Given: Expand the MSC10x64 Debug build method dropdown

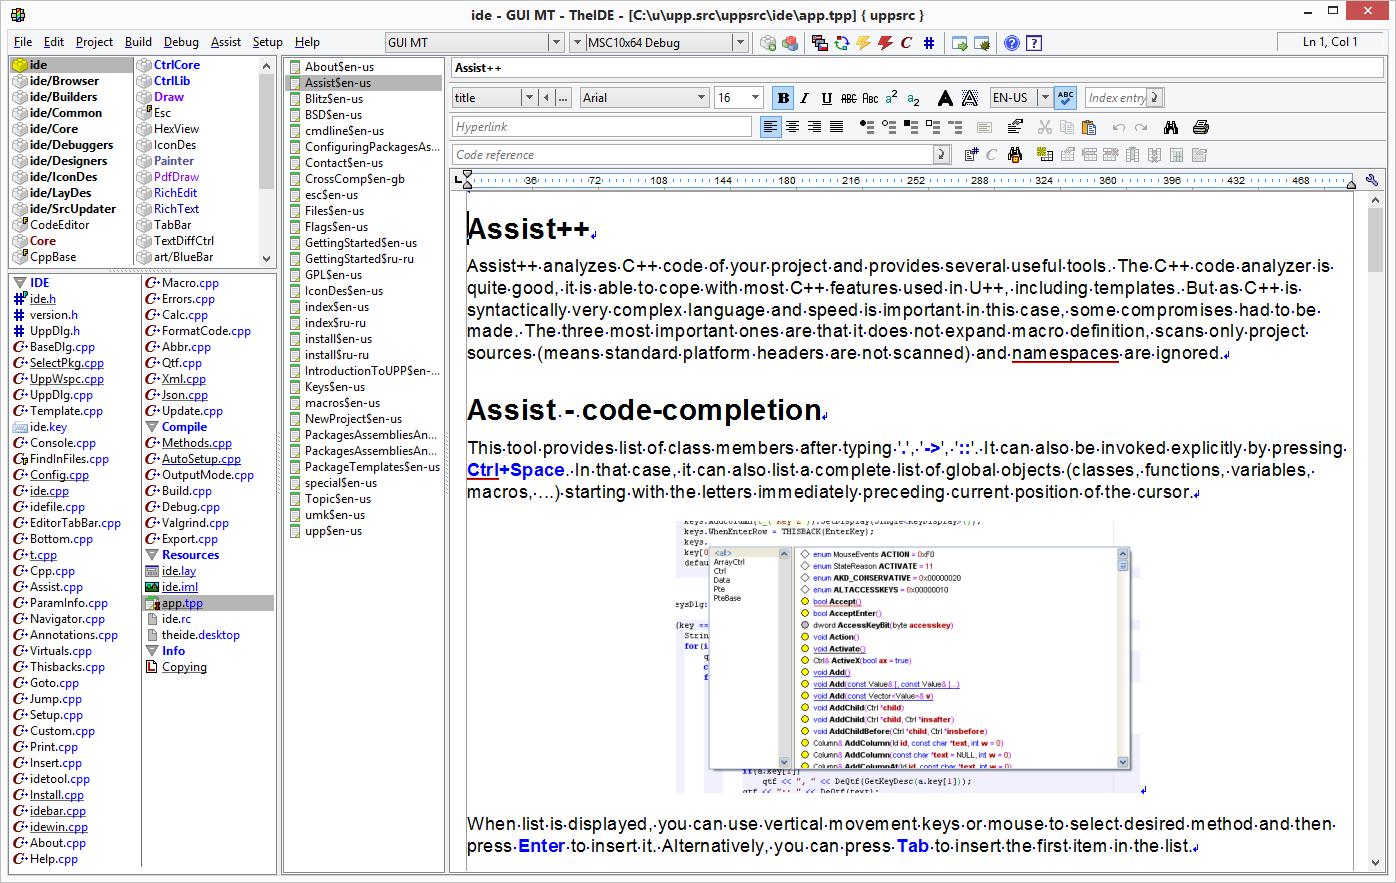Looking at the screenshot, I should pyautogui.click(x=740, y=43).
